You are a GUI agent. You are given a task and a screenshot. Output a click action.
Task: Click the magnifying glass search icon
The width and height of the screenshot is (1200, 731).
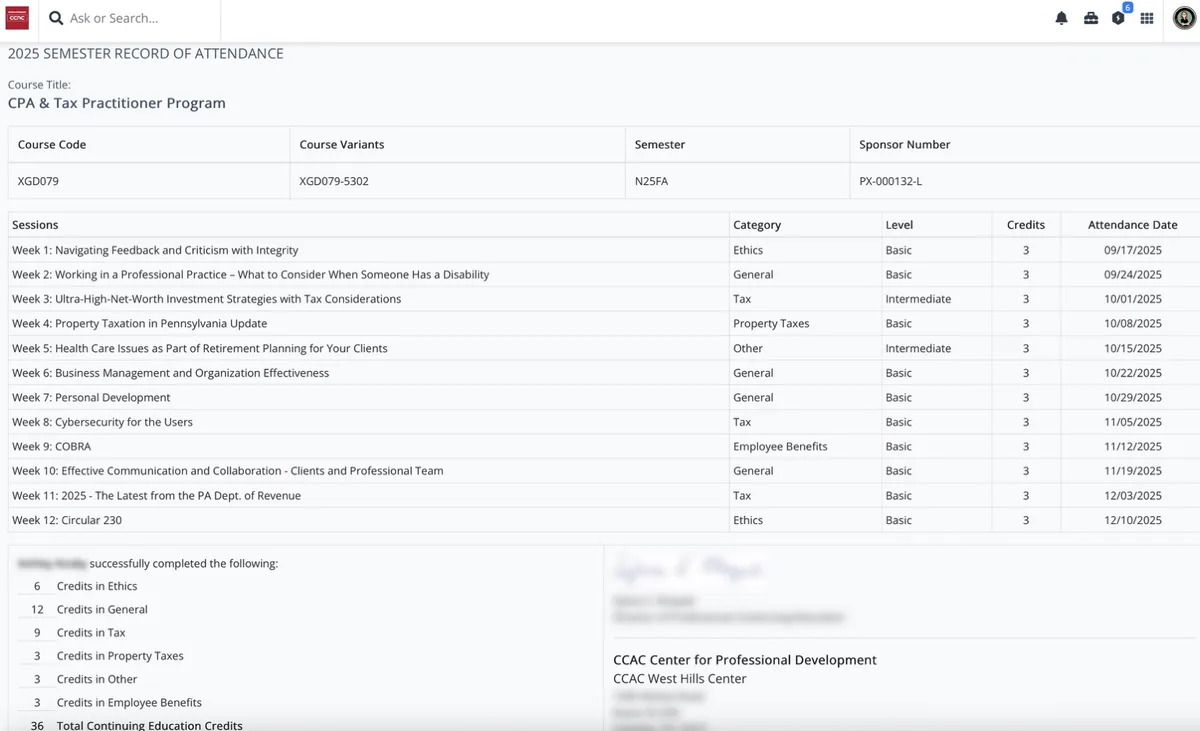click(x=56, y=18)
